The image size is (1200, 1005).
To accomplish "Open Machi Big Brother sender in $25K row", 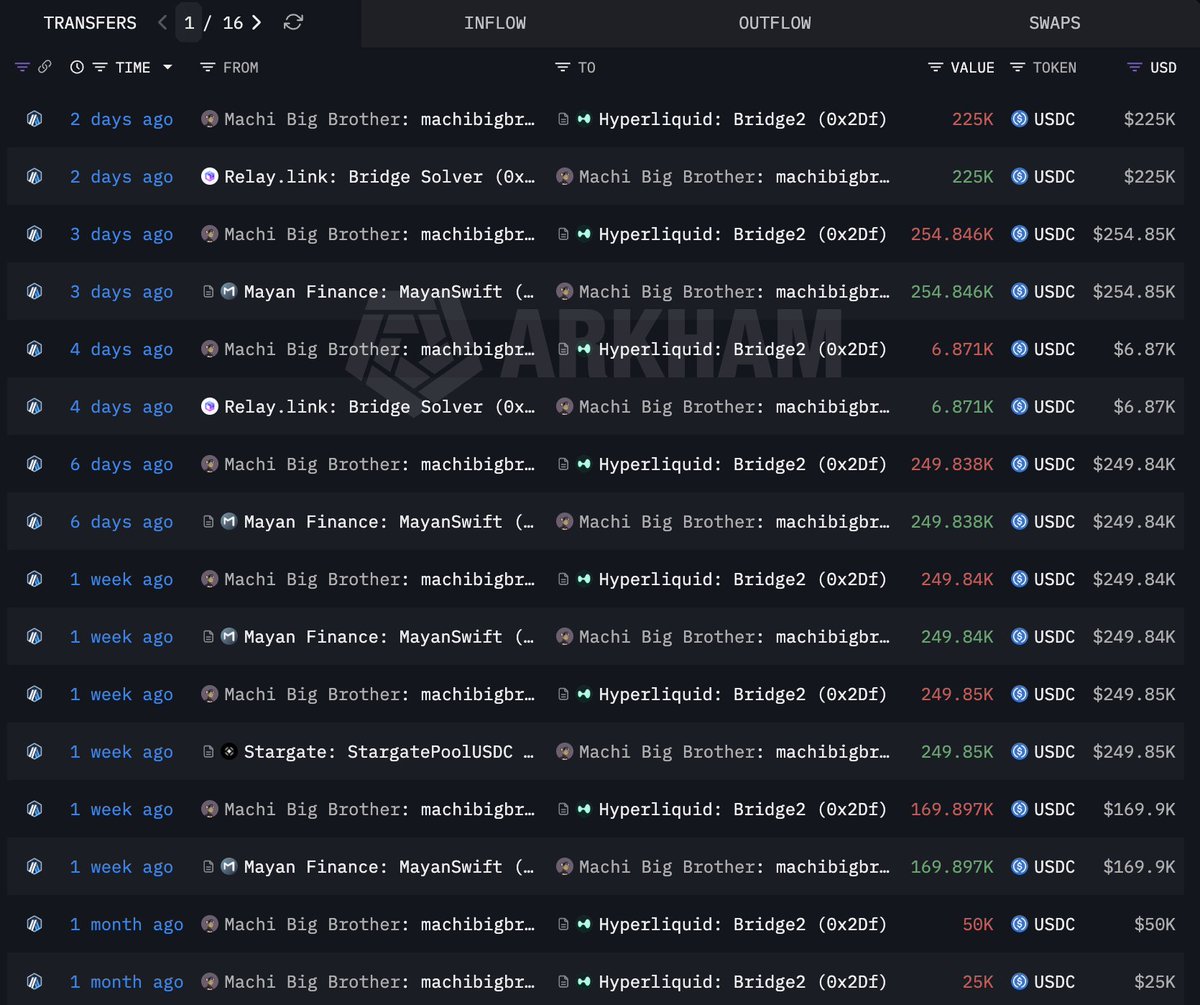I will click(x=380, y=982).
